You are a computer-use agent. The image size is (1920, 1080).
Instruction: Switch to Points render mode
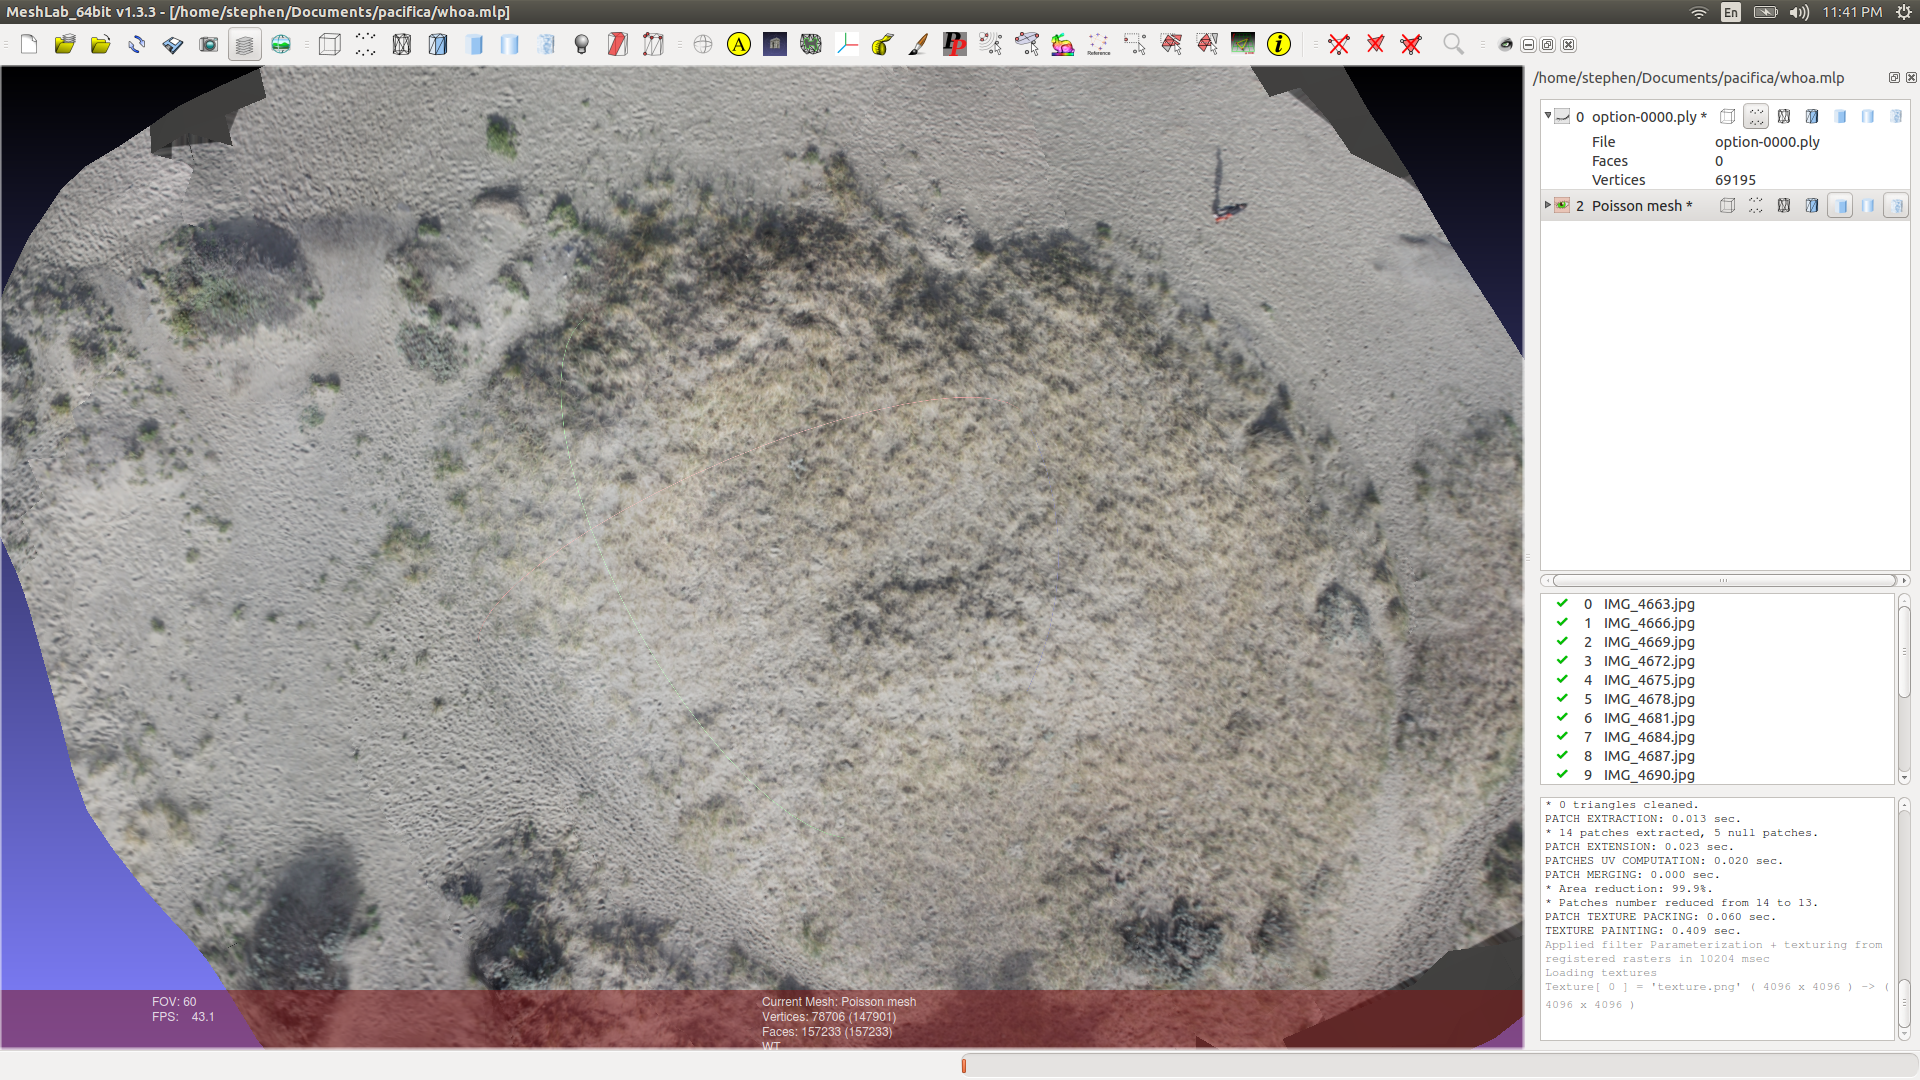pyautogui.click(x=366, y=44)
